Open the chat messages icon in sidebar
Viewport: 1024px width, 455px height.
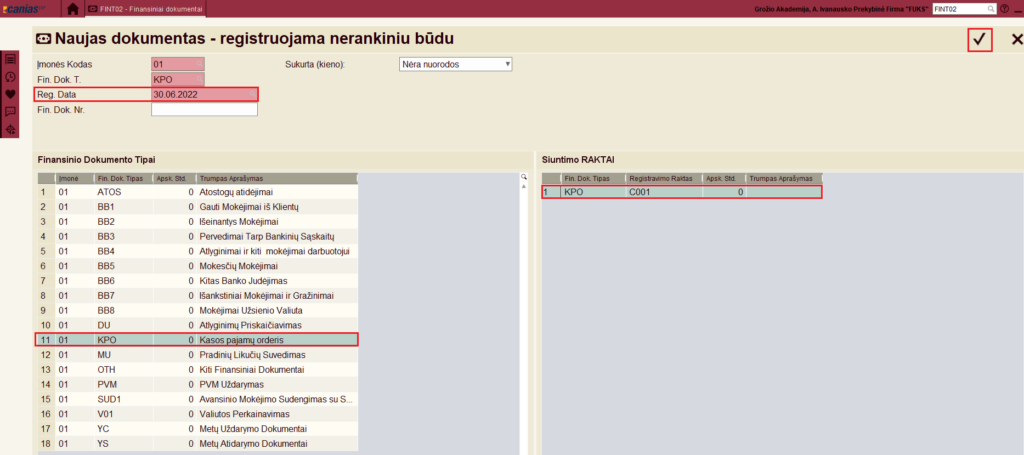coord(10,111)
